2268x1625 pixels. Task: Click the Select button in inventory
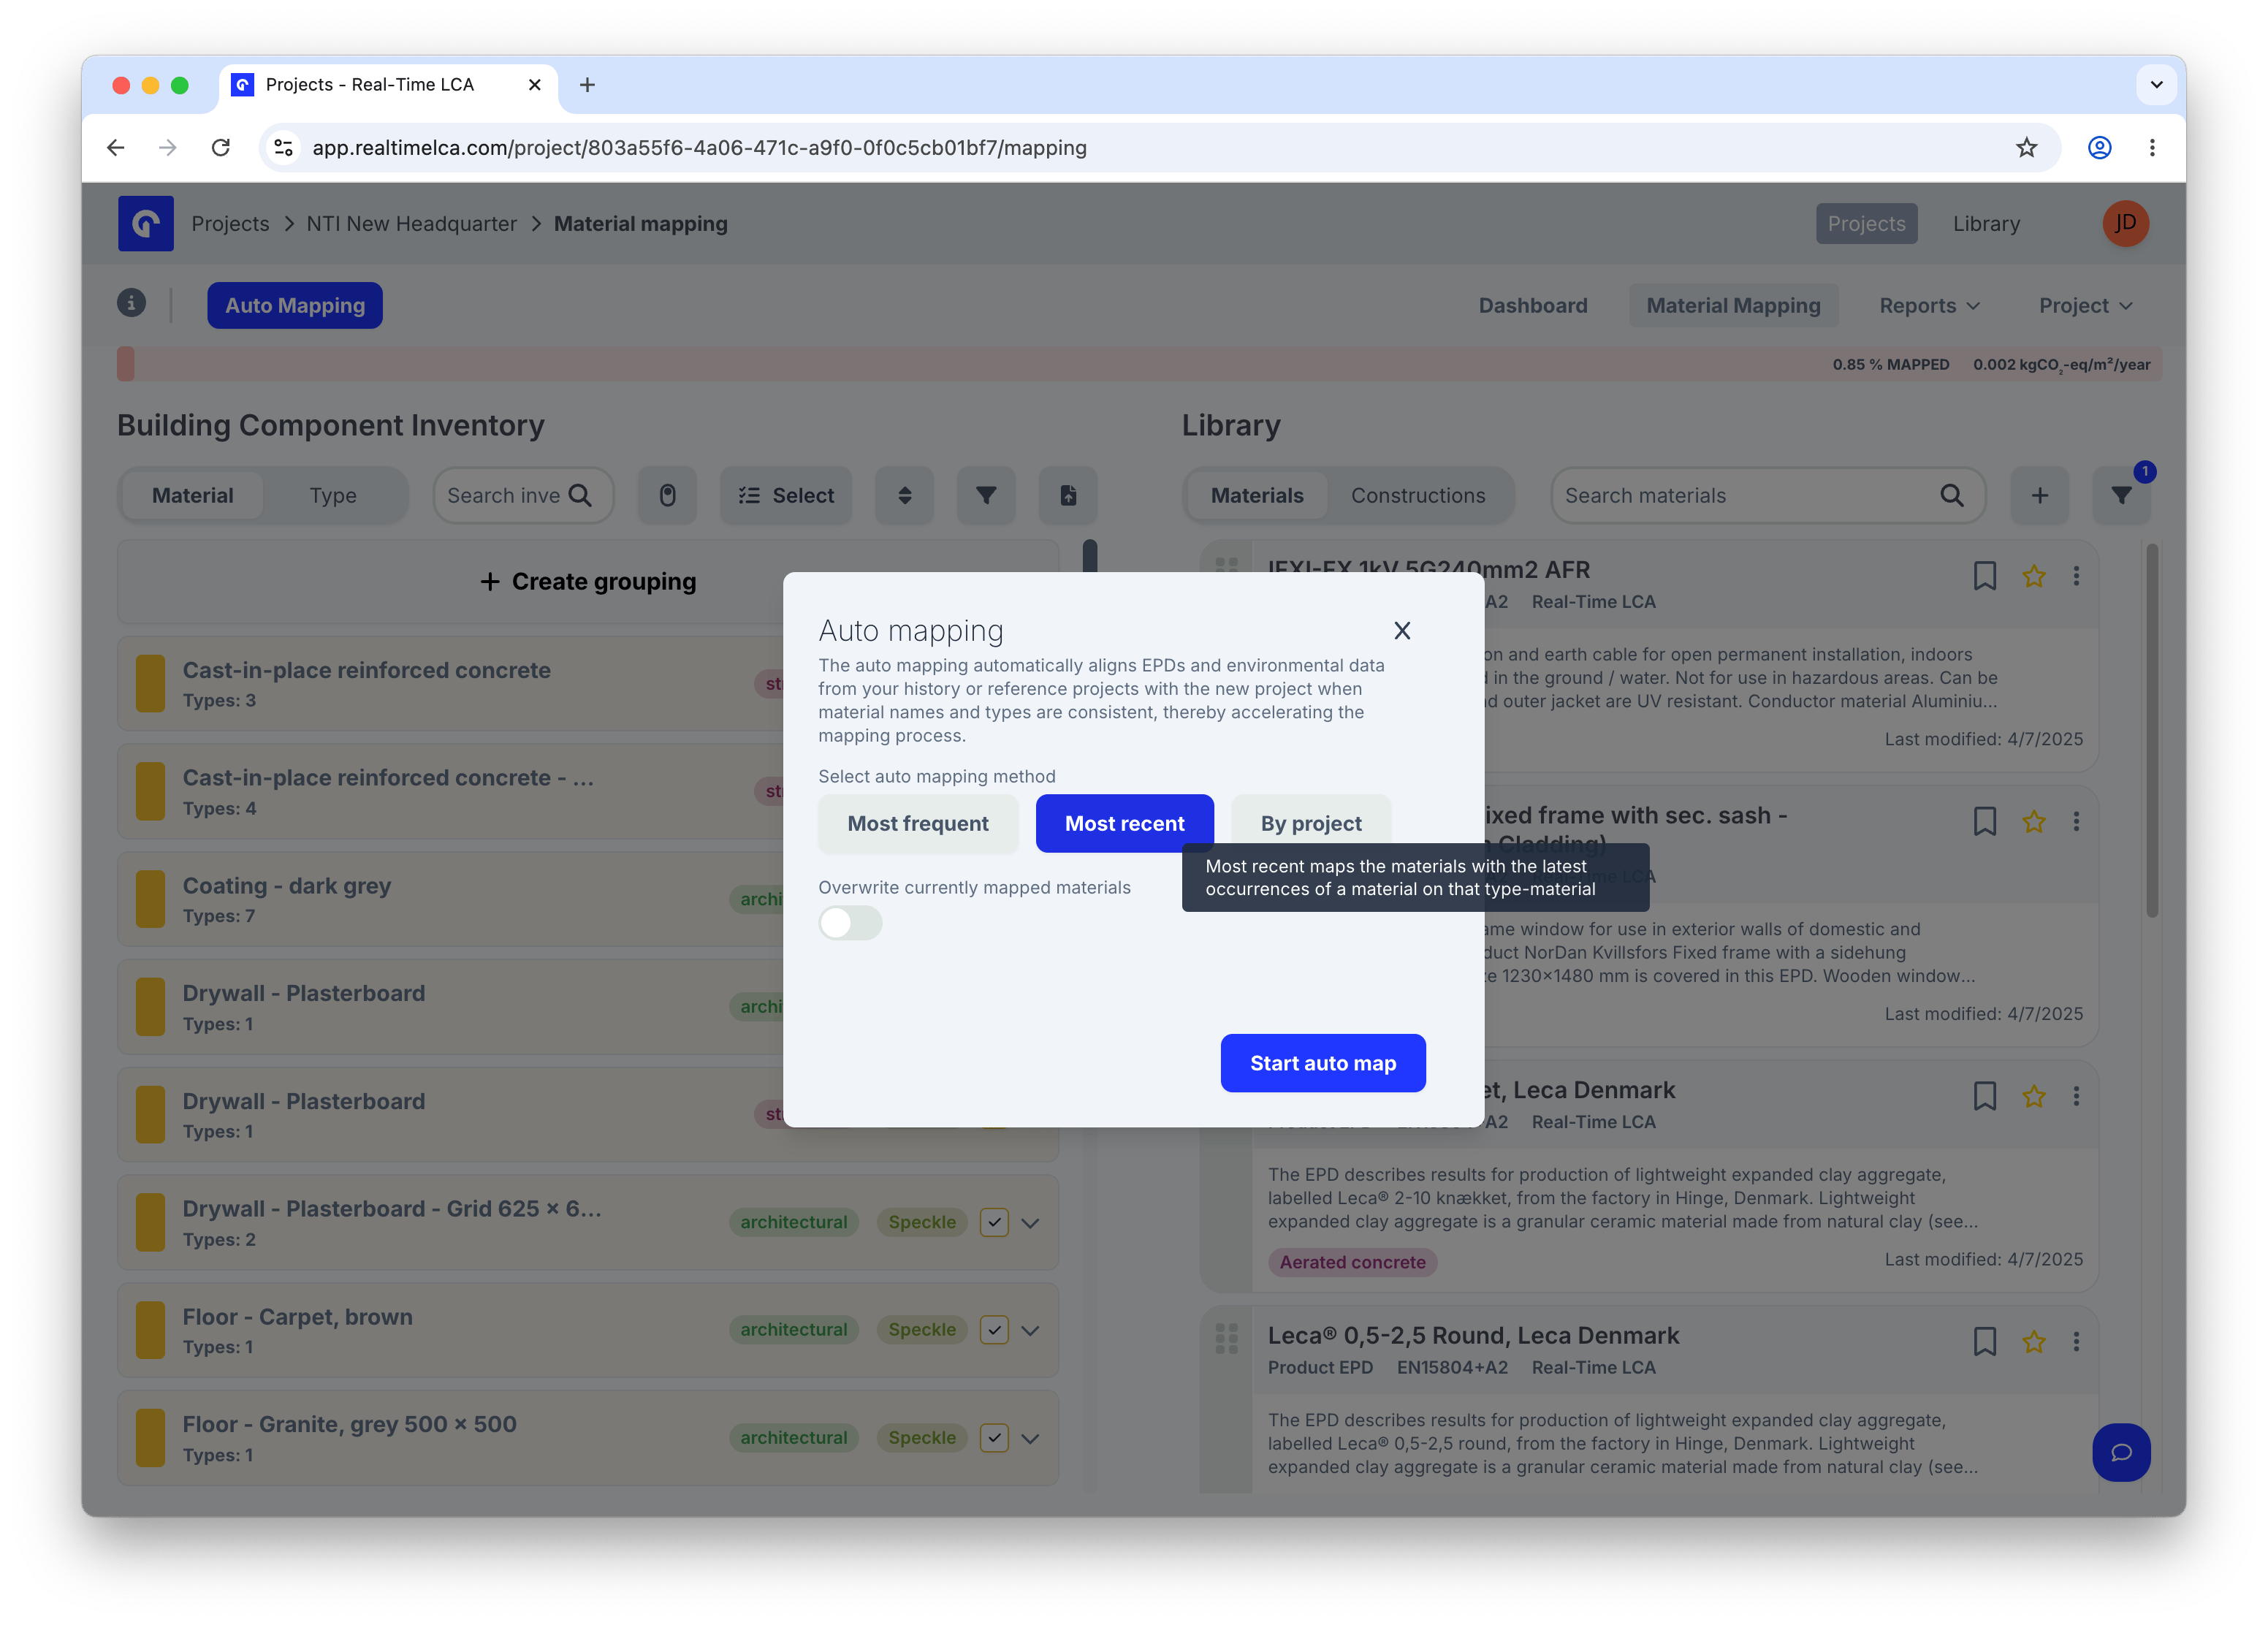tap(786, 495)
